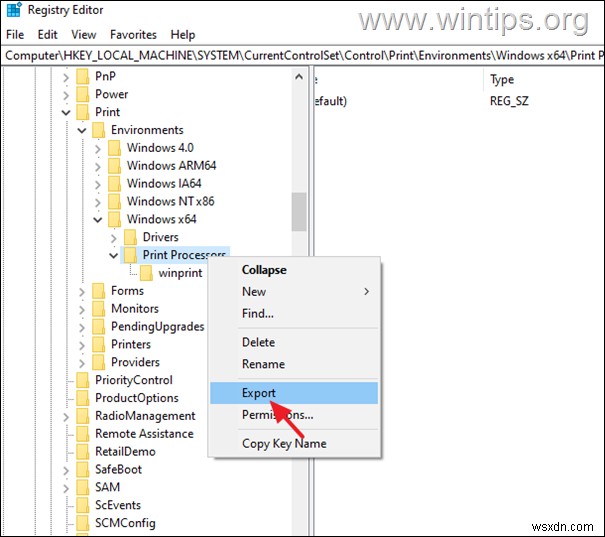Click the Environments folder icon
This screenshot has height=537, width=605.
98,130
